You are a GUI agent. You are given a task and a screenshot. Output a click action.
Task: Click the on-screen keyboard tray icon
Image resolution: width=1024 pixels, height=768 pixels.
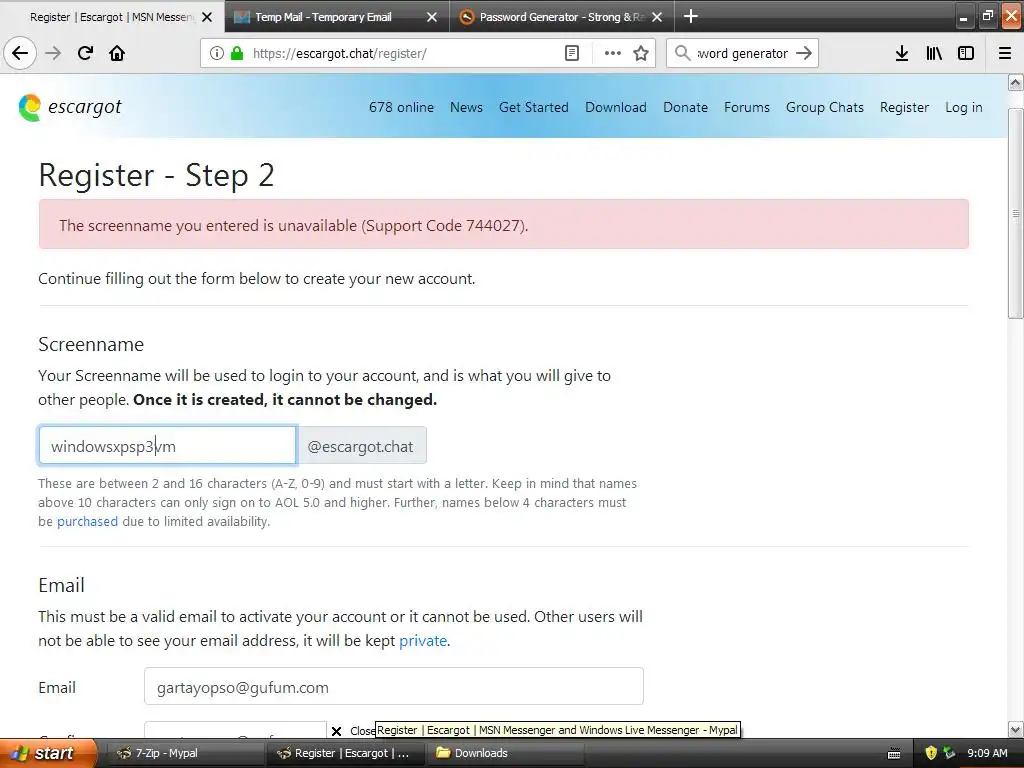pos(894,754)
